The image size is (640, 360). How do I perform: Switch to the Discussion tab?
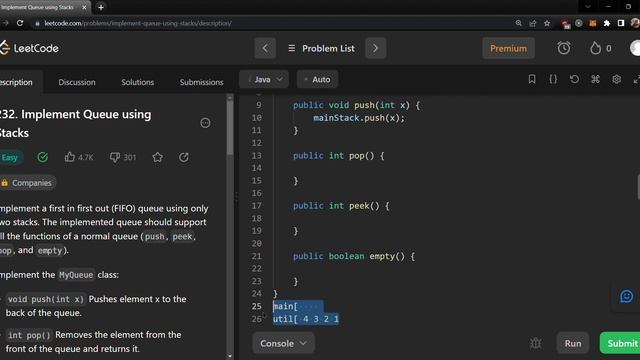pos(77,82)
